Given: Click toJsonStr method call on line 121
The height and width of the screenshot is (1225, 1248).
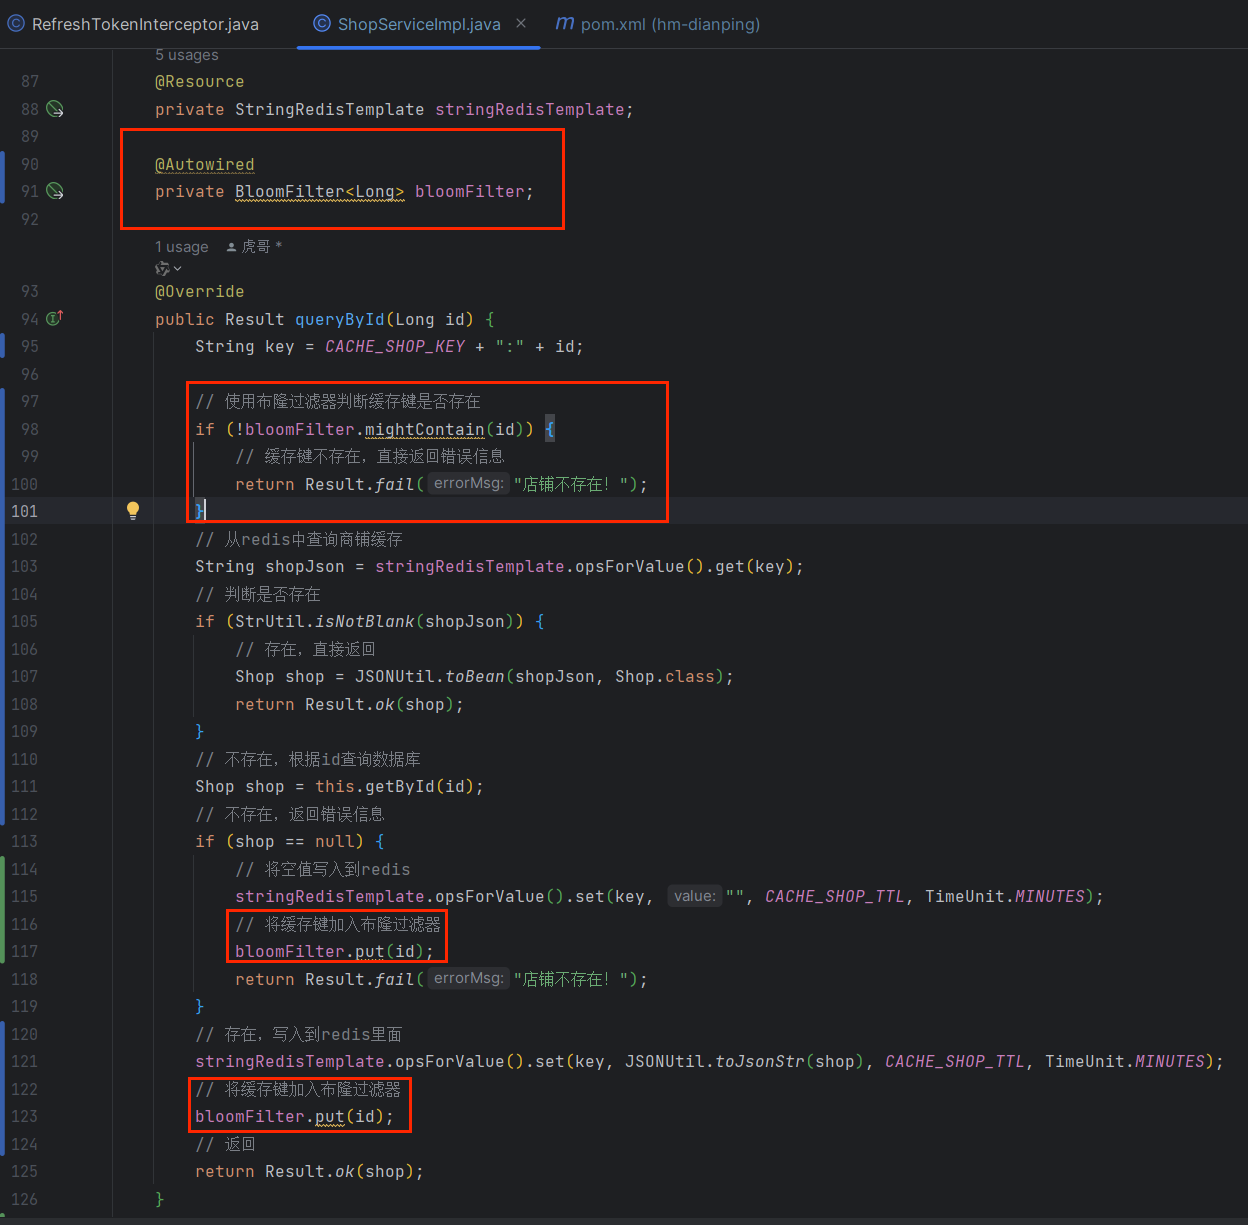Looking at the screenshot, I should [760, 1061].
